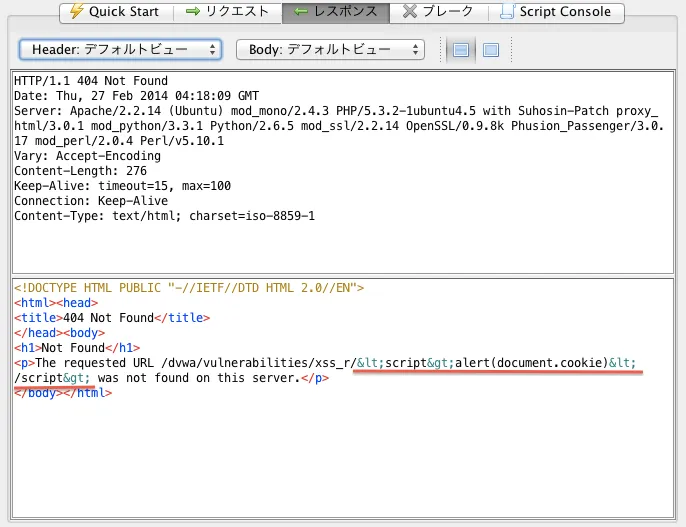Click the Quick Start lightning bolt icon

click(x=76, y=12)
